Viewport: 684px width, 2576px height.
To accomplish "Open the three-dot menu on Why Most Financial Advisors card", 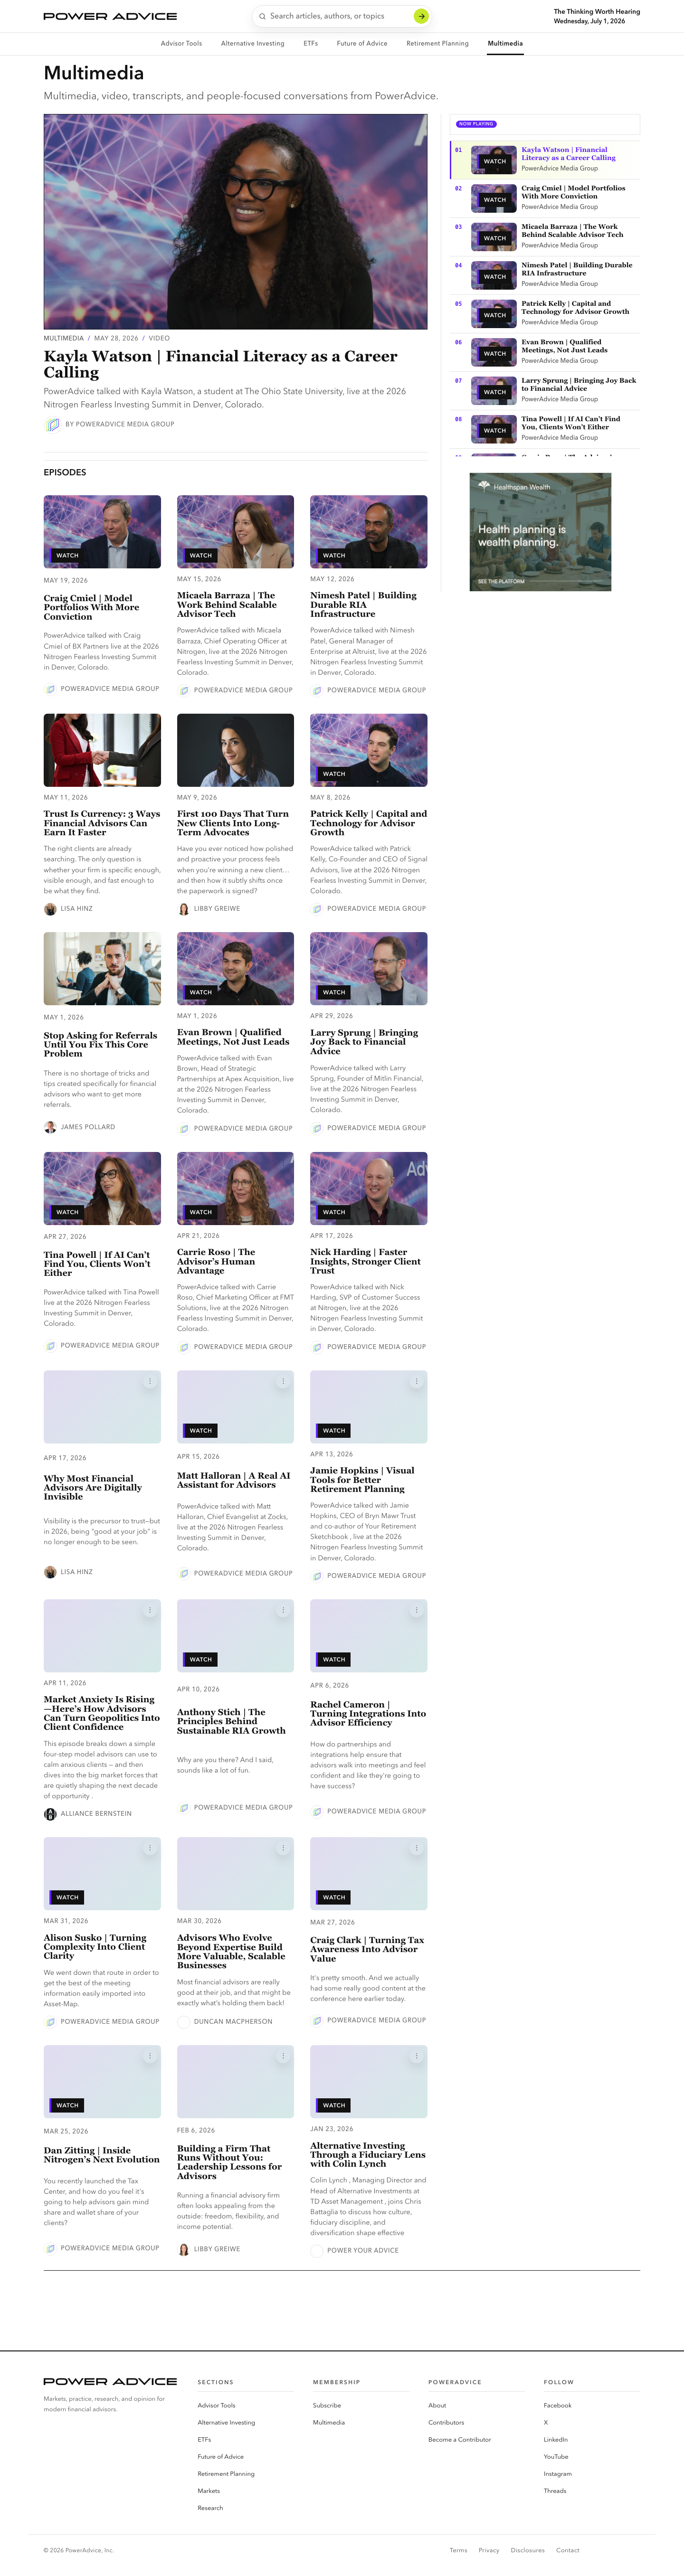I will click(x=150, y=1381).
